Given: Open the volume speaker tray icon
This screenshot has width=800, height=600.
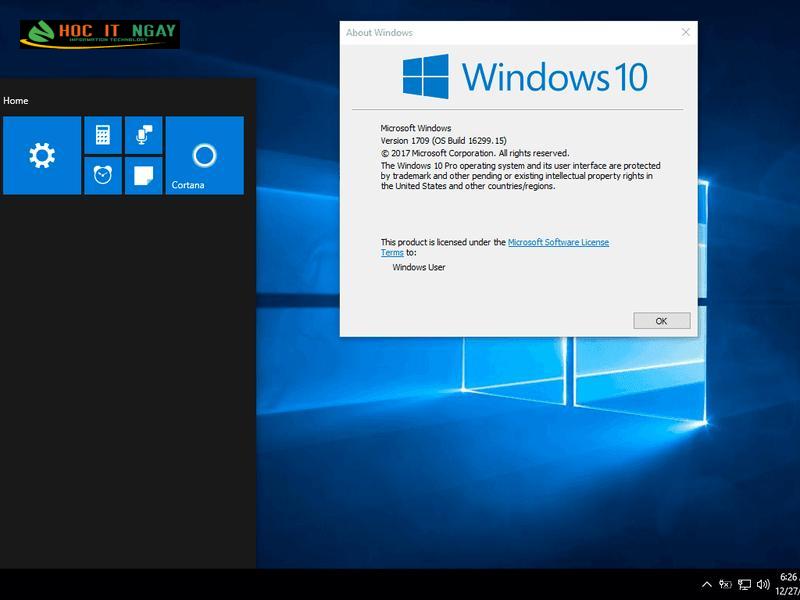Looking at the screenshot, I should [763, 585].
